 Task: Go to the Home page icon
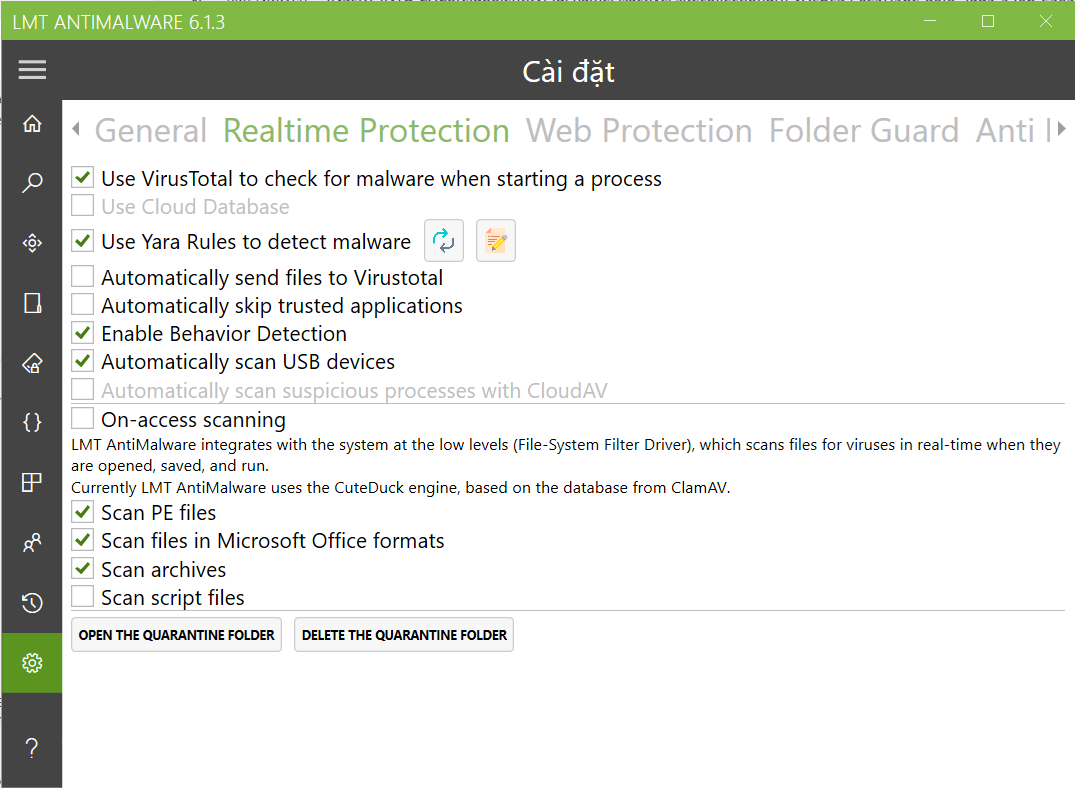pyautogui.click(x=32, y=124)
